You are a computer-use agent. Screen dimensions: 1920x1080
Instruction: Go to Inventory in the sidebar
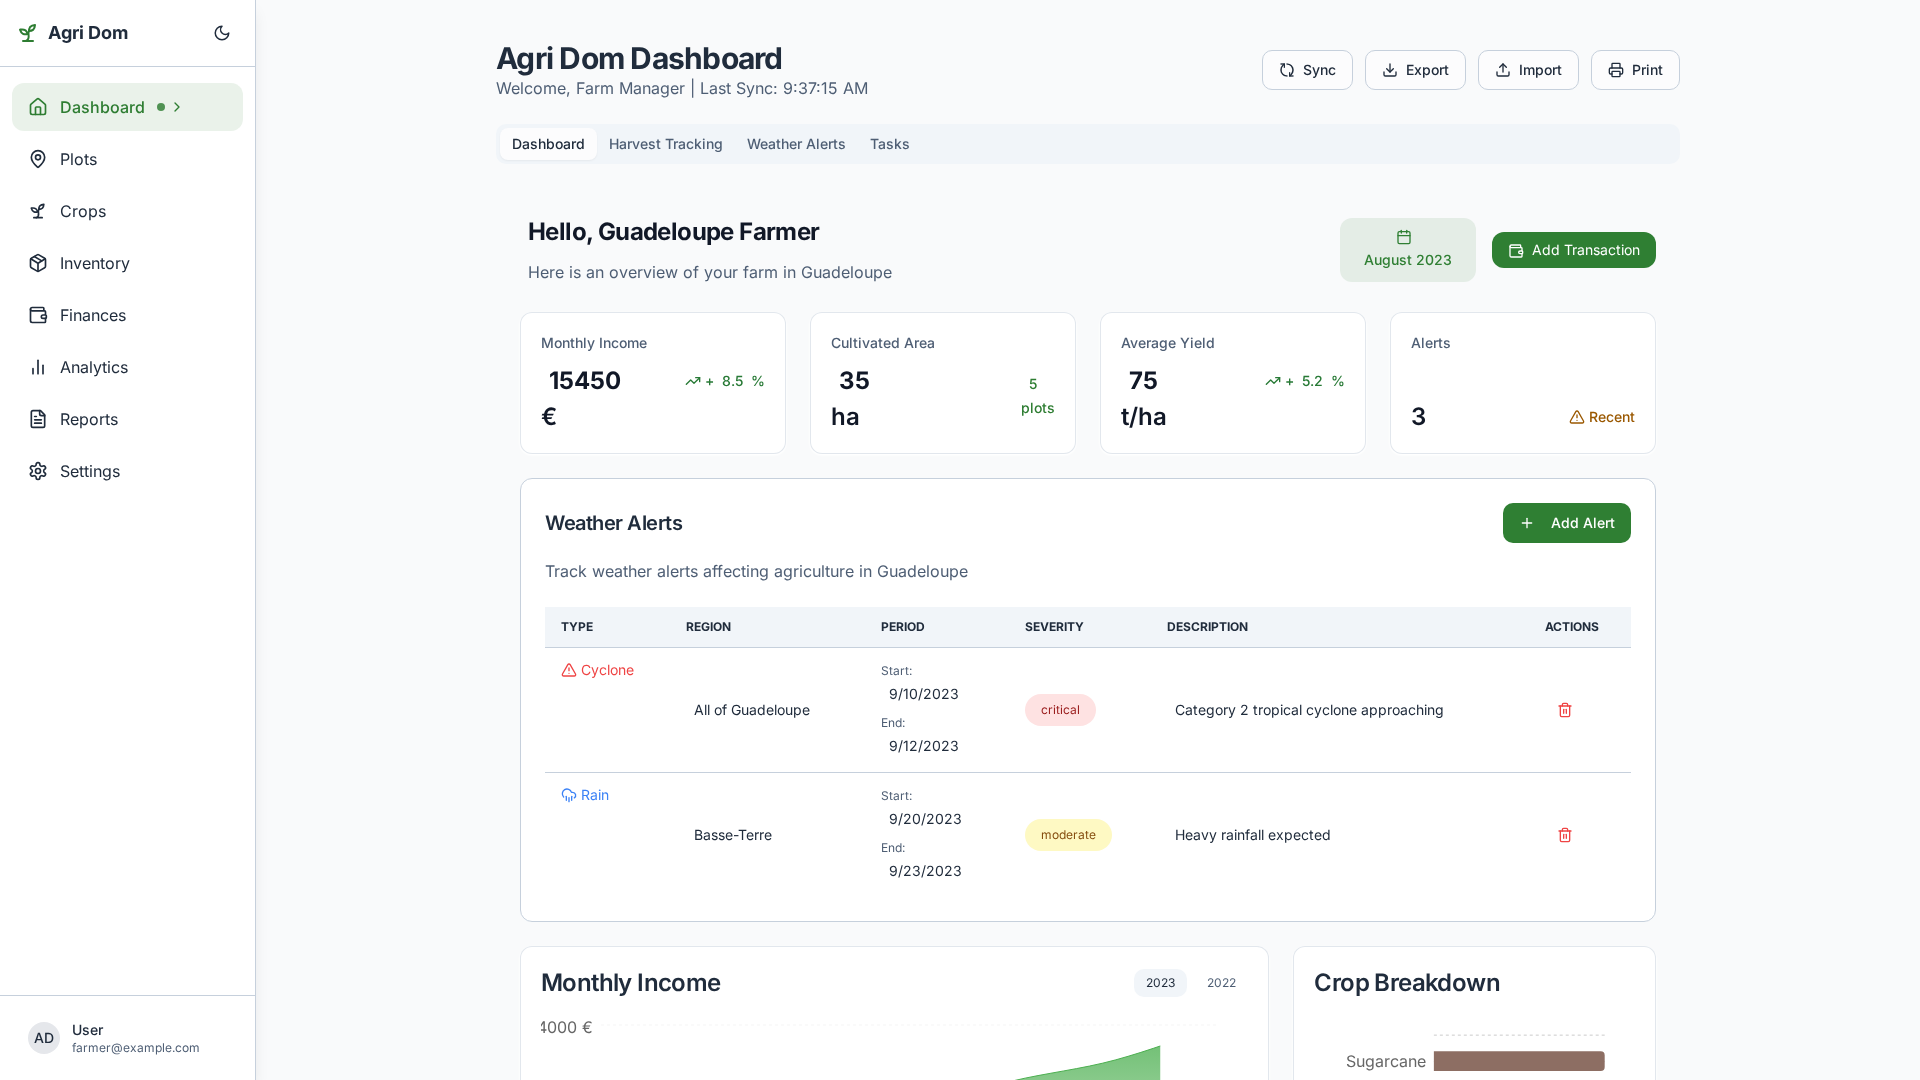coord(127,263)
